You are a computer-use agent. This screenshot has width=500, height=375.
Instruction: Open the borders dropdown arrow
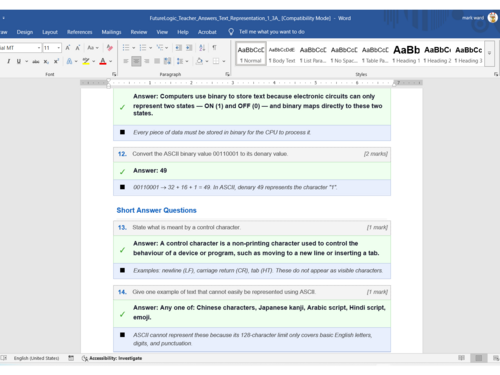(224, 61)
